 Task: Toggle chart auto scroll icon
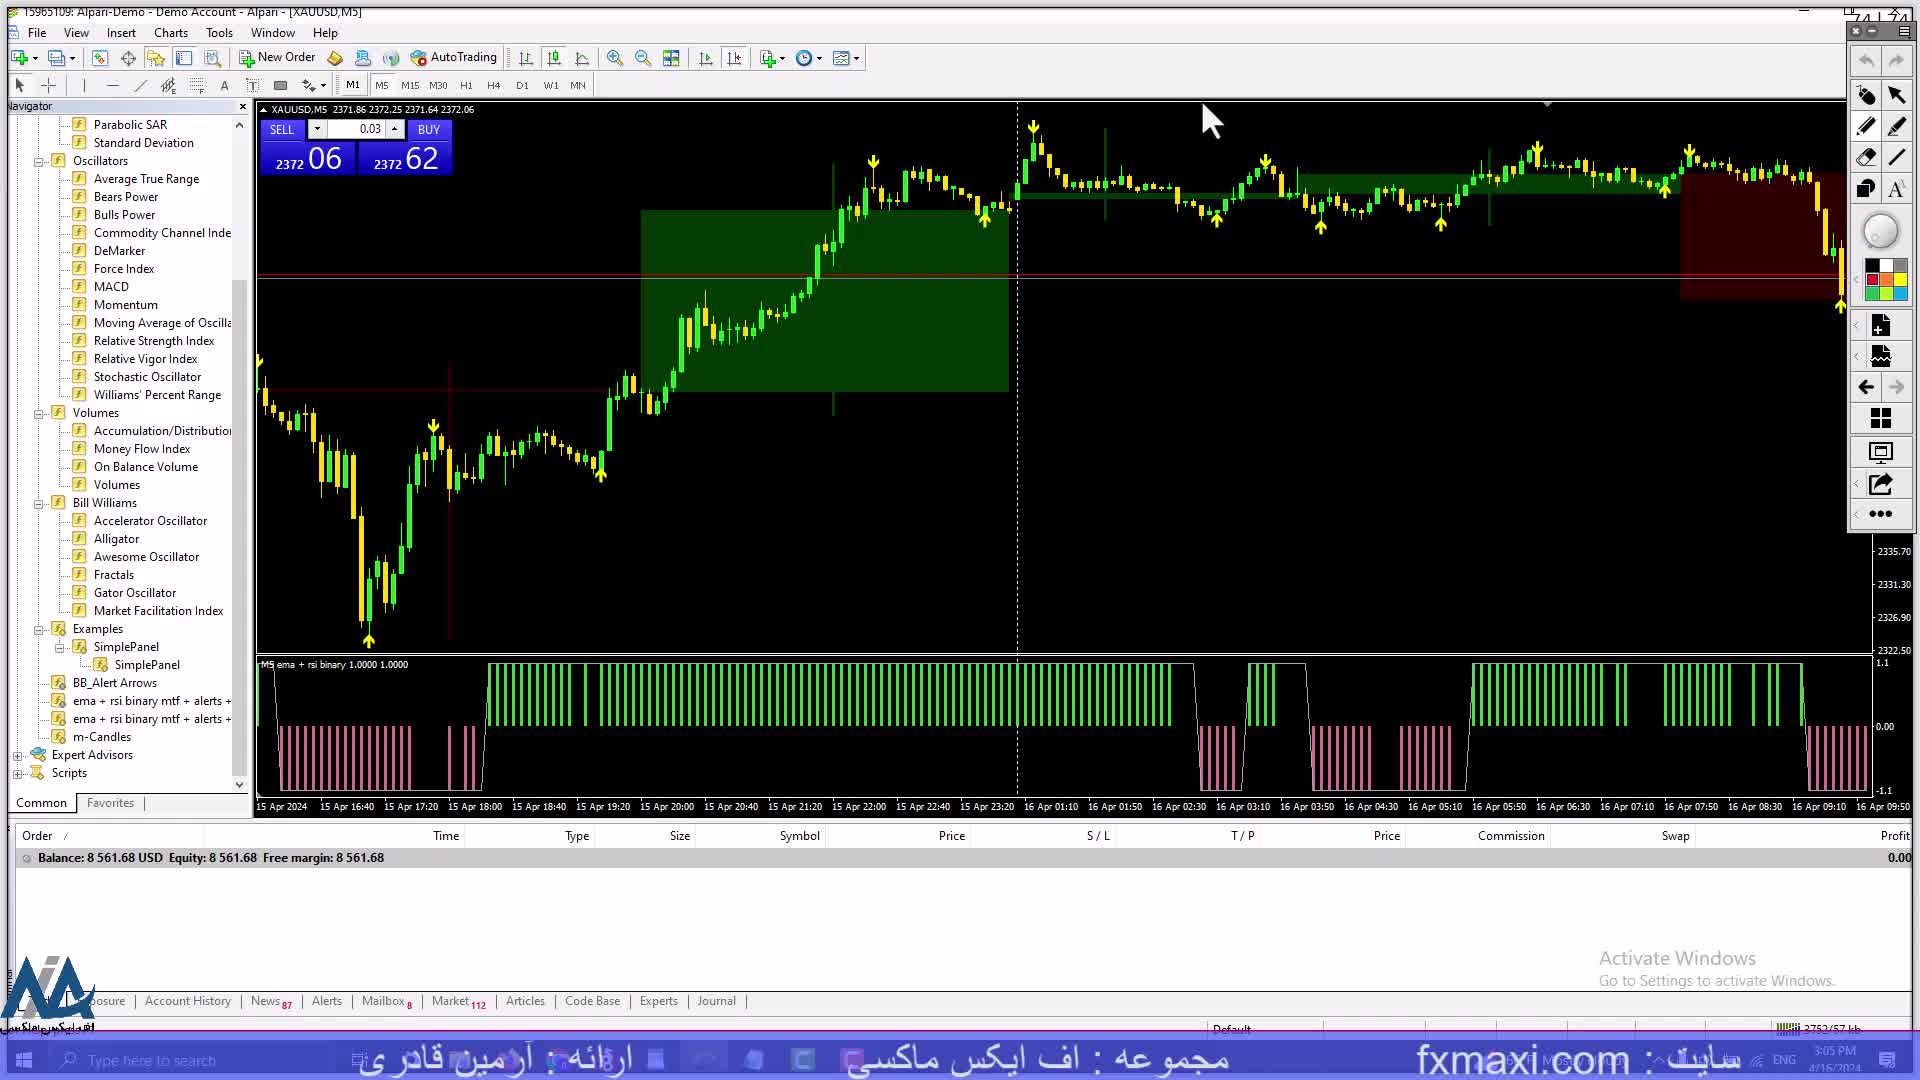tap(706, 58)
